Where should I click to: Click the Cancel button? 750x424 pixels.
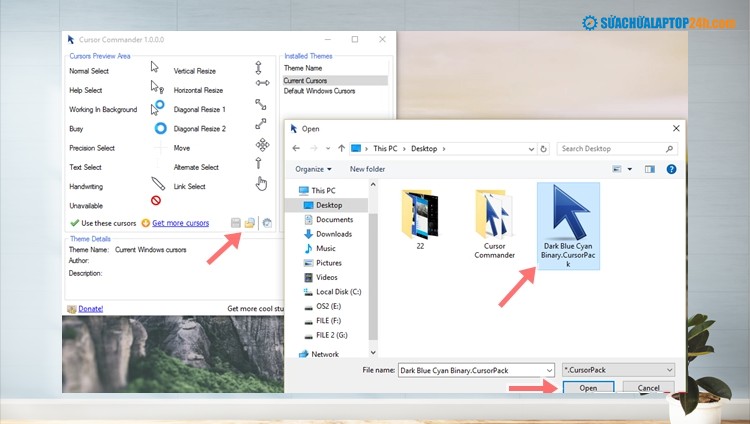(x=649, y=388)
